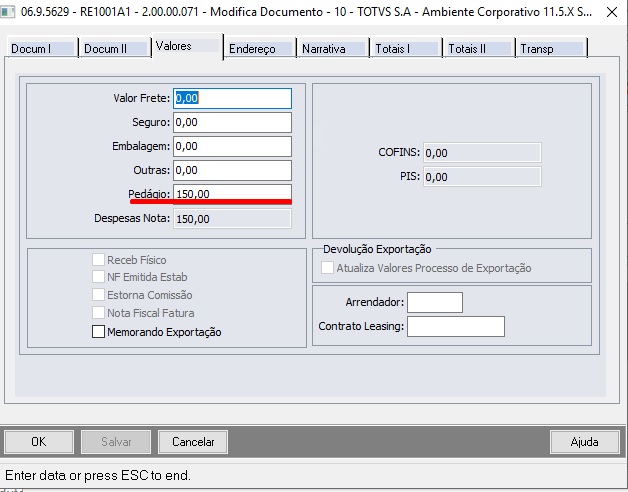The image size is (628, 492).
Task: Click the 'Devolução Exportação' group label
Action: tap(377, 249)
